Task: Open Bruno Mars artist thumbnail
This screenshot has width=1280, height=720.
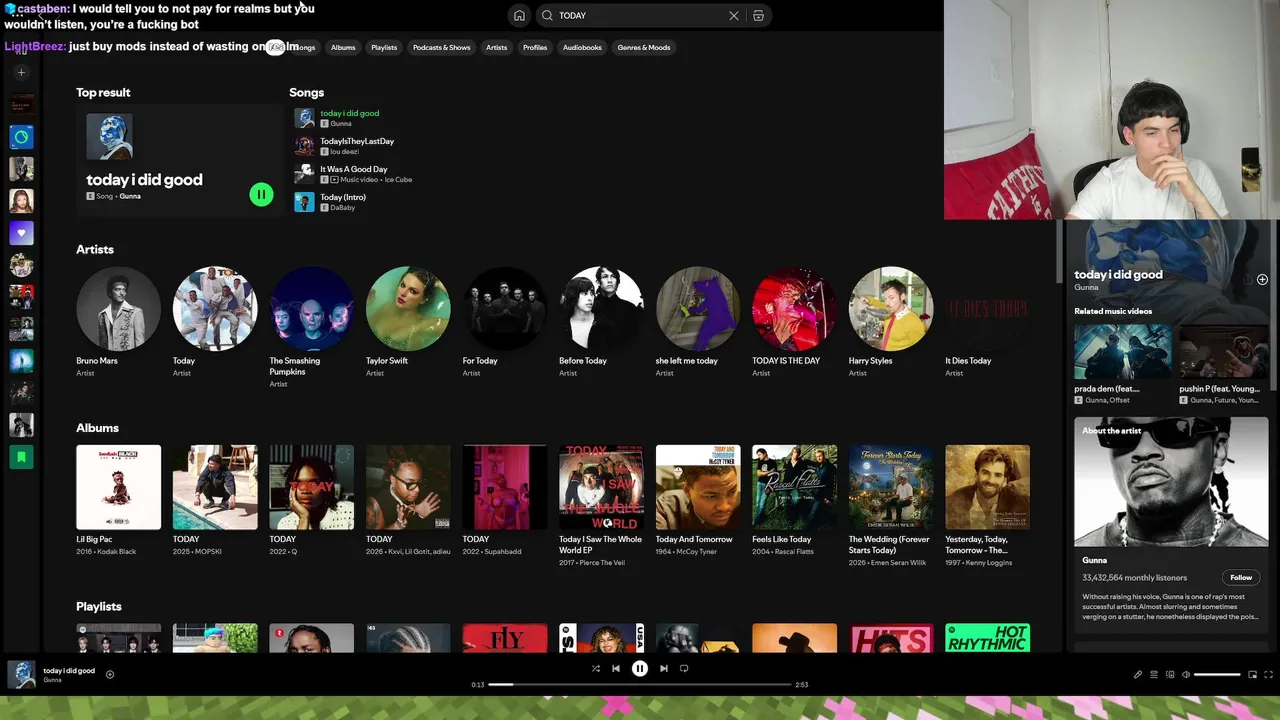Action: (x=118, y=308)
